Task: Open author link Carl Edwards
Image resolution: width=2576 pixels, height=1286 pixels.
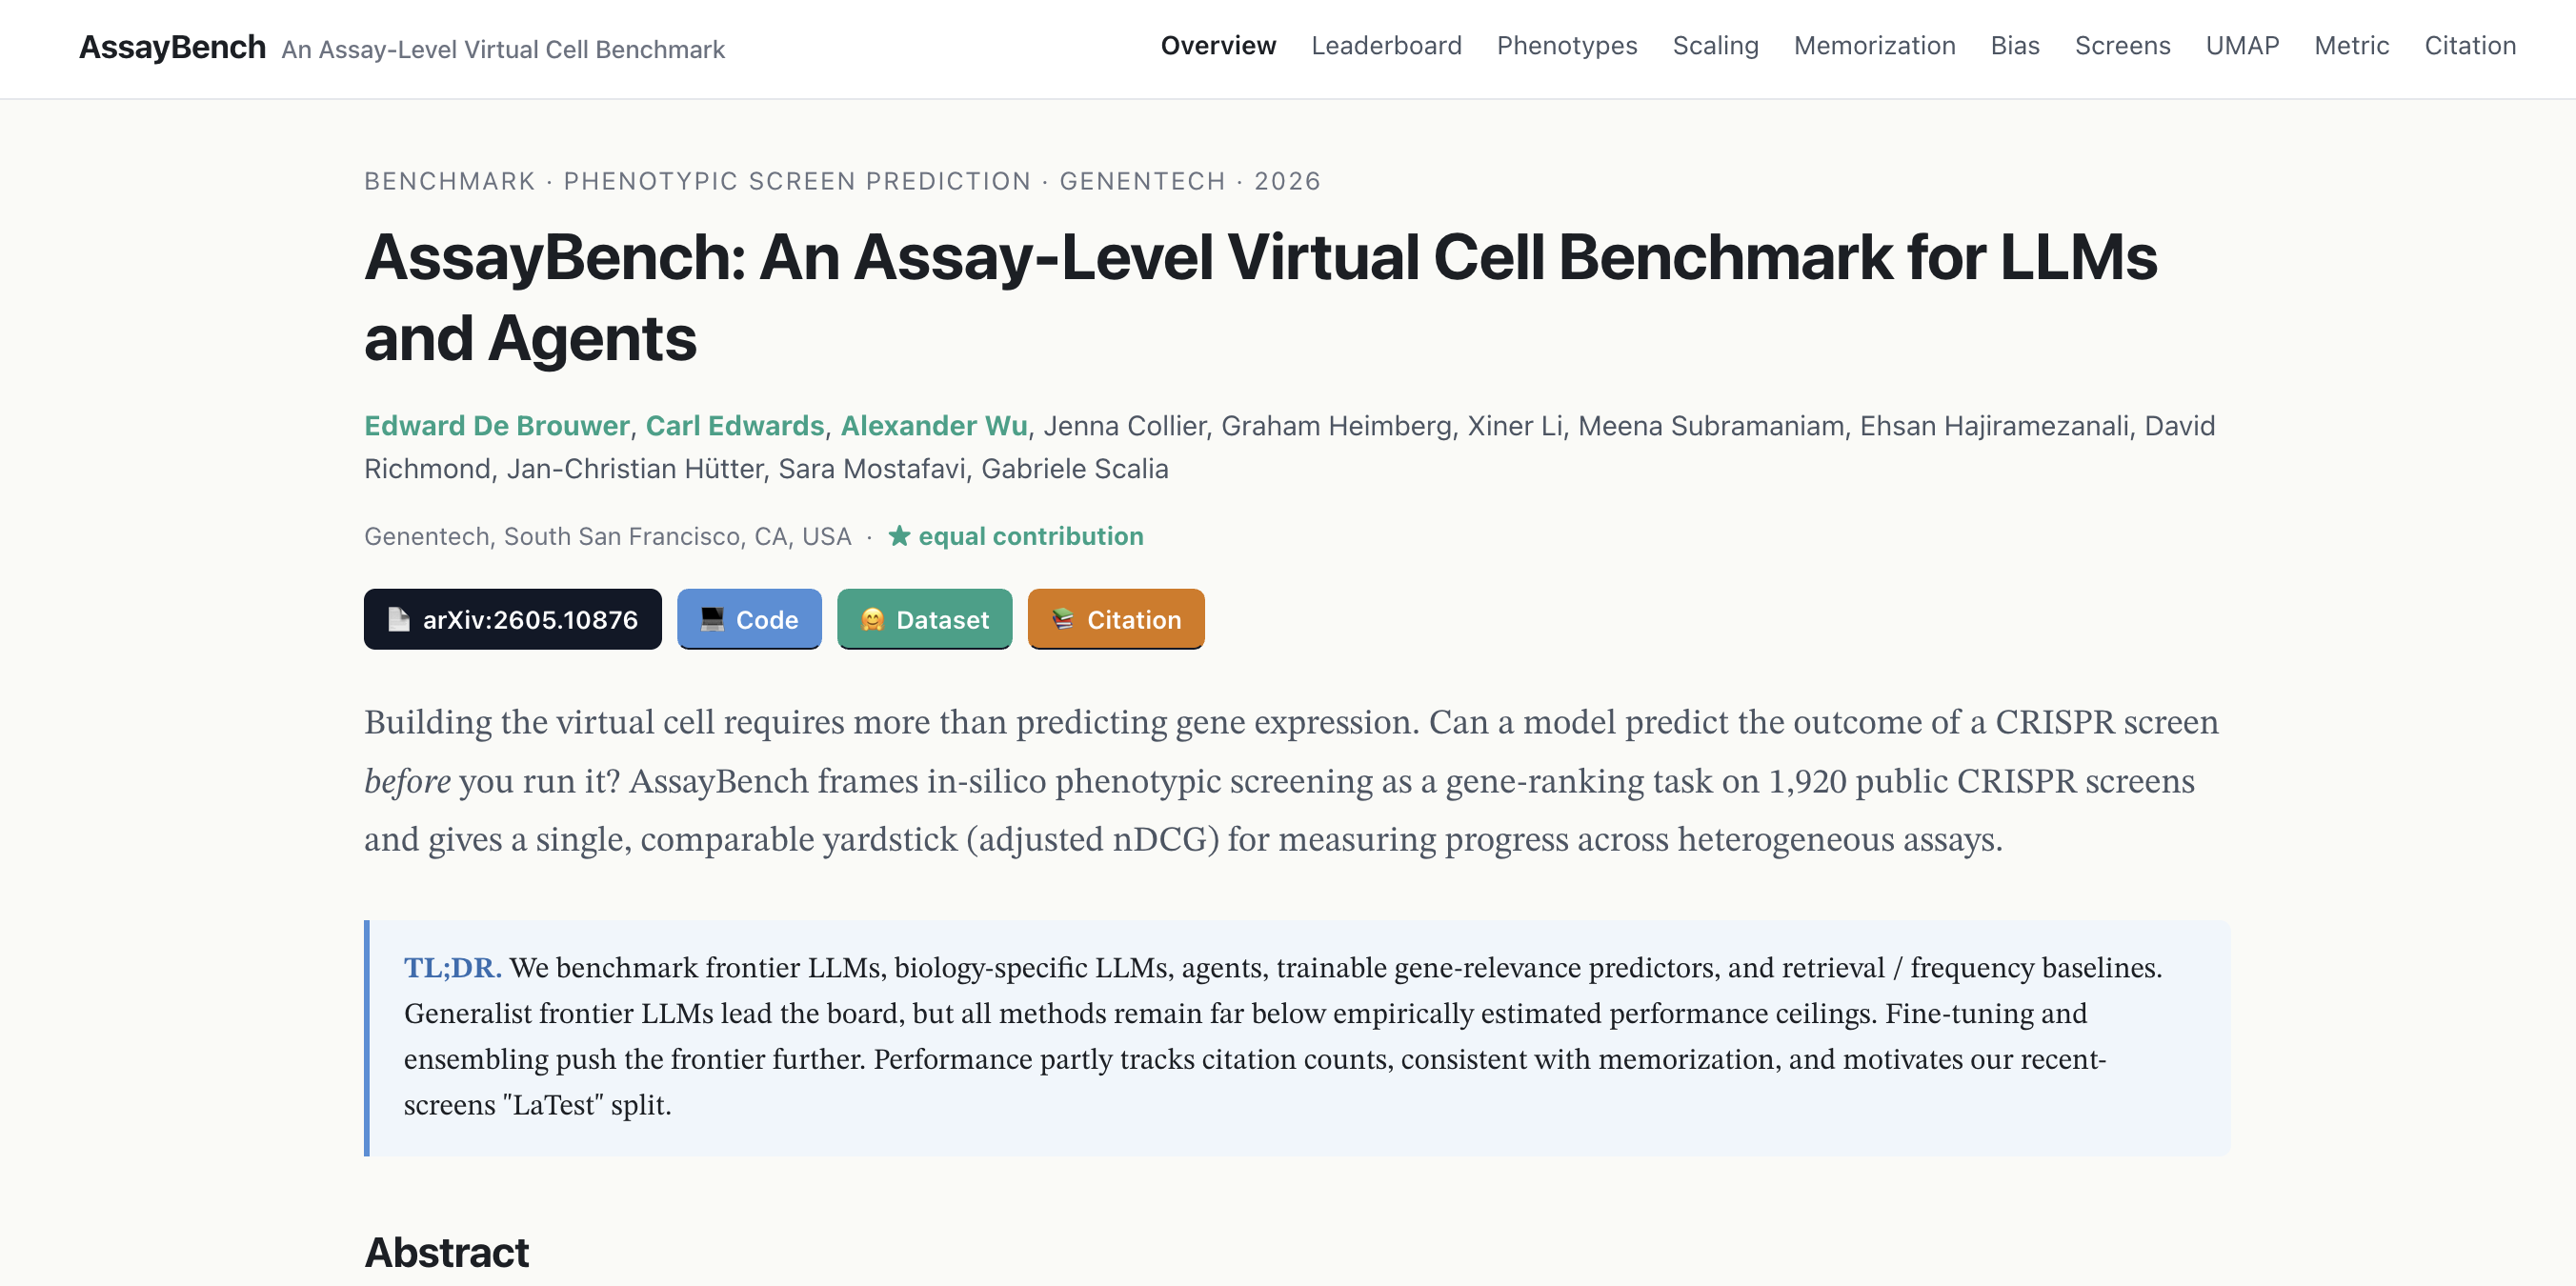Action: 735,426
